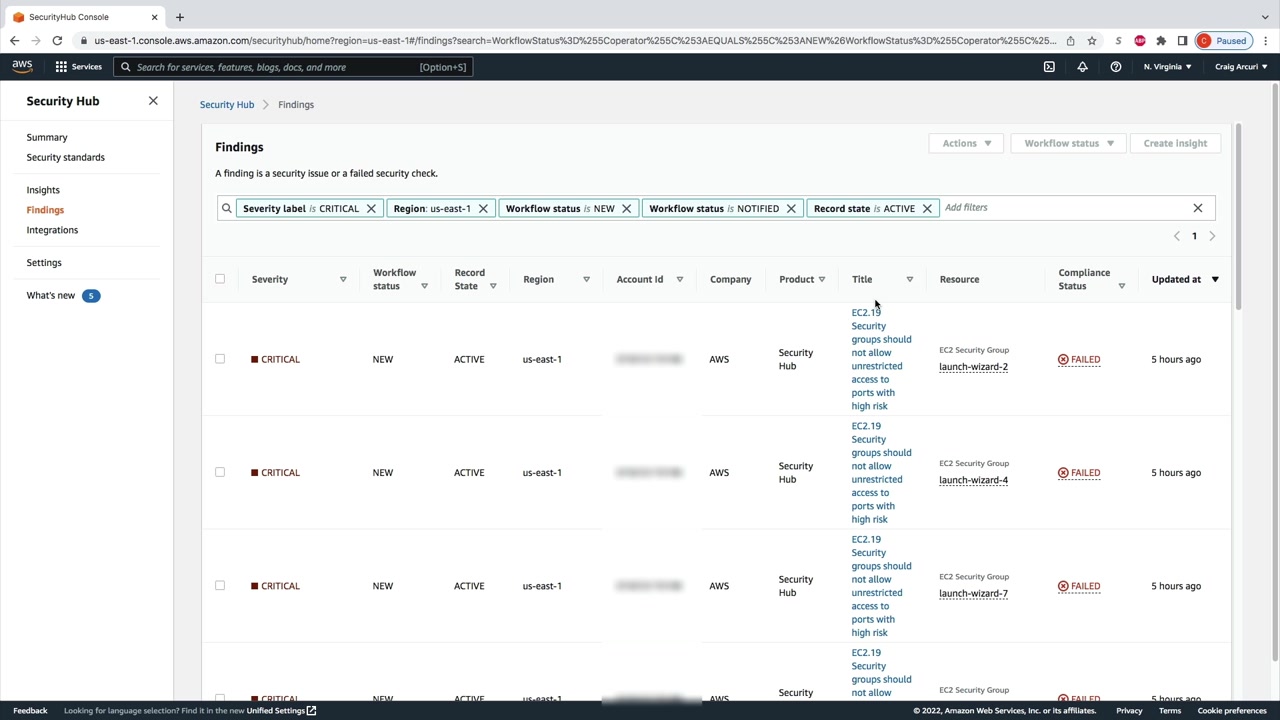
Task: Select all findings with header checkbox
Action: pyautogui.click(x=220, y=279)
